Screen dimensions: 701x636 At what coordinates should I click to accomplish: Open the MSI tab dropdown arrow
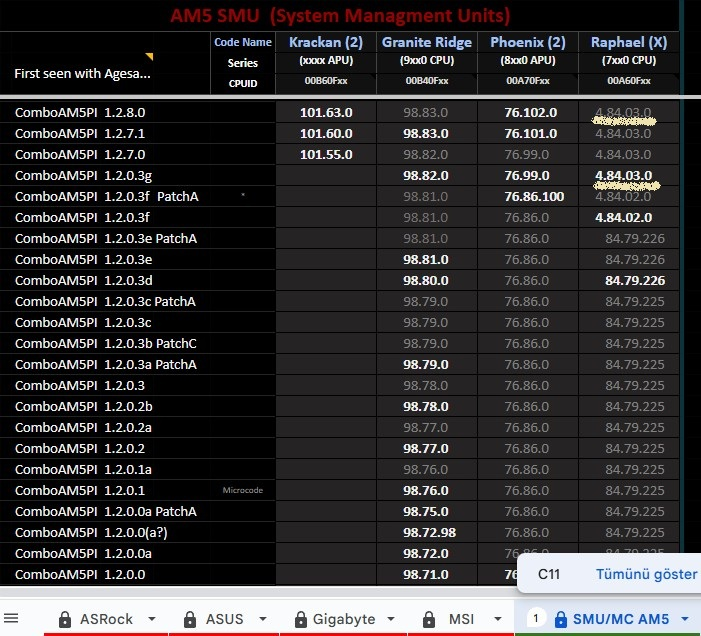tap(498, 619)
